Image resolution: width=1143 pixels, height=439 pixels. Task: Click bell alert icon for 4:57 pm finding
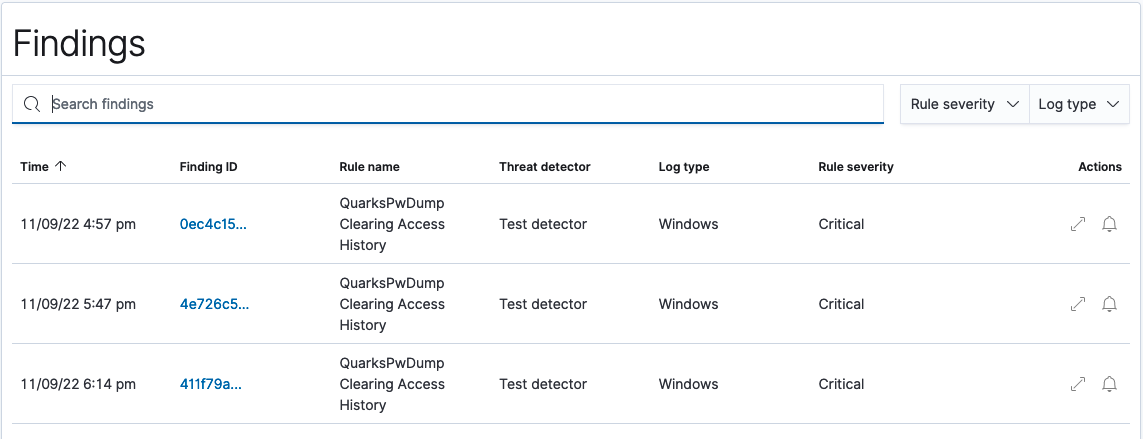[1109, 224]
